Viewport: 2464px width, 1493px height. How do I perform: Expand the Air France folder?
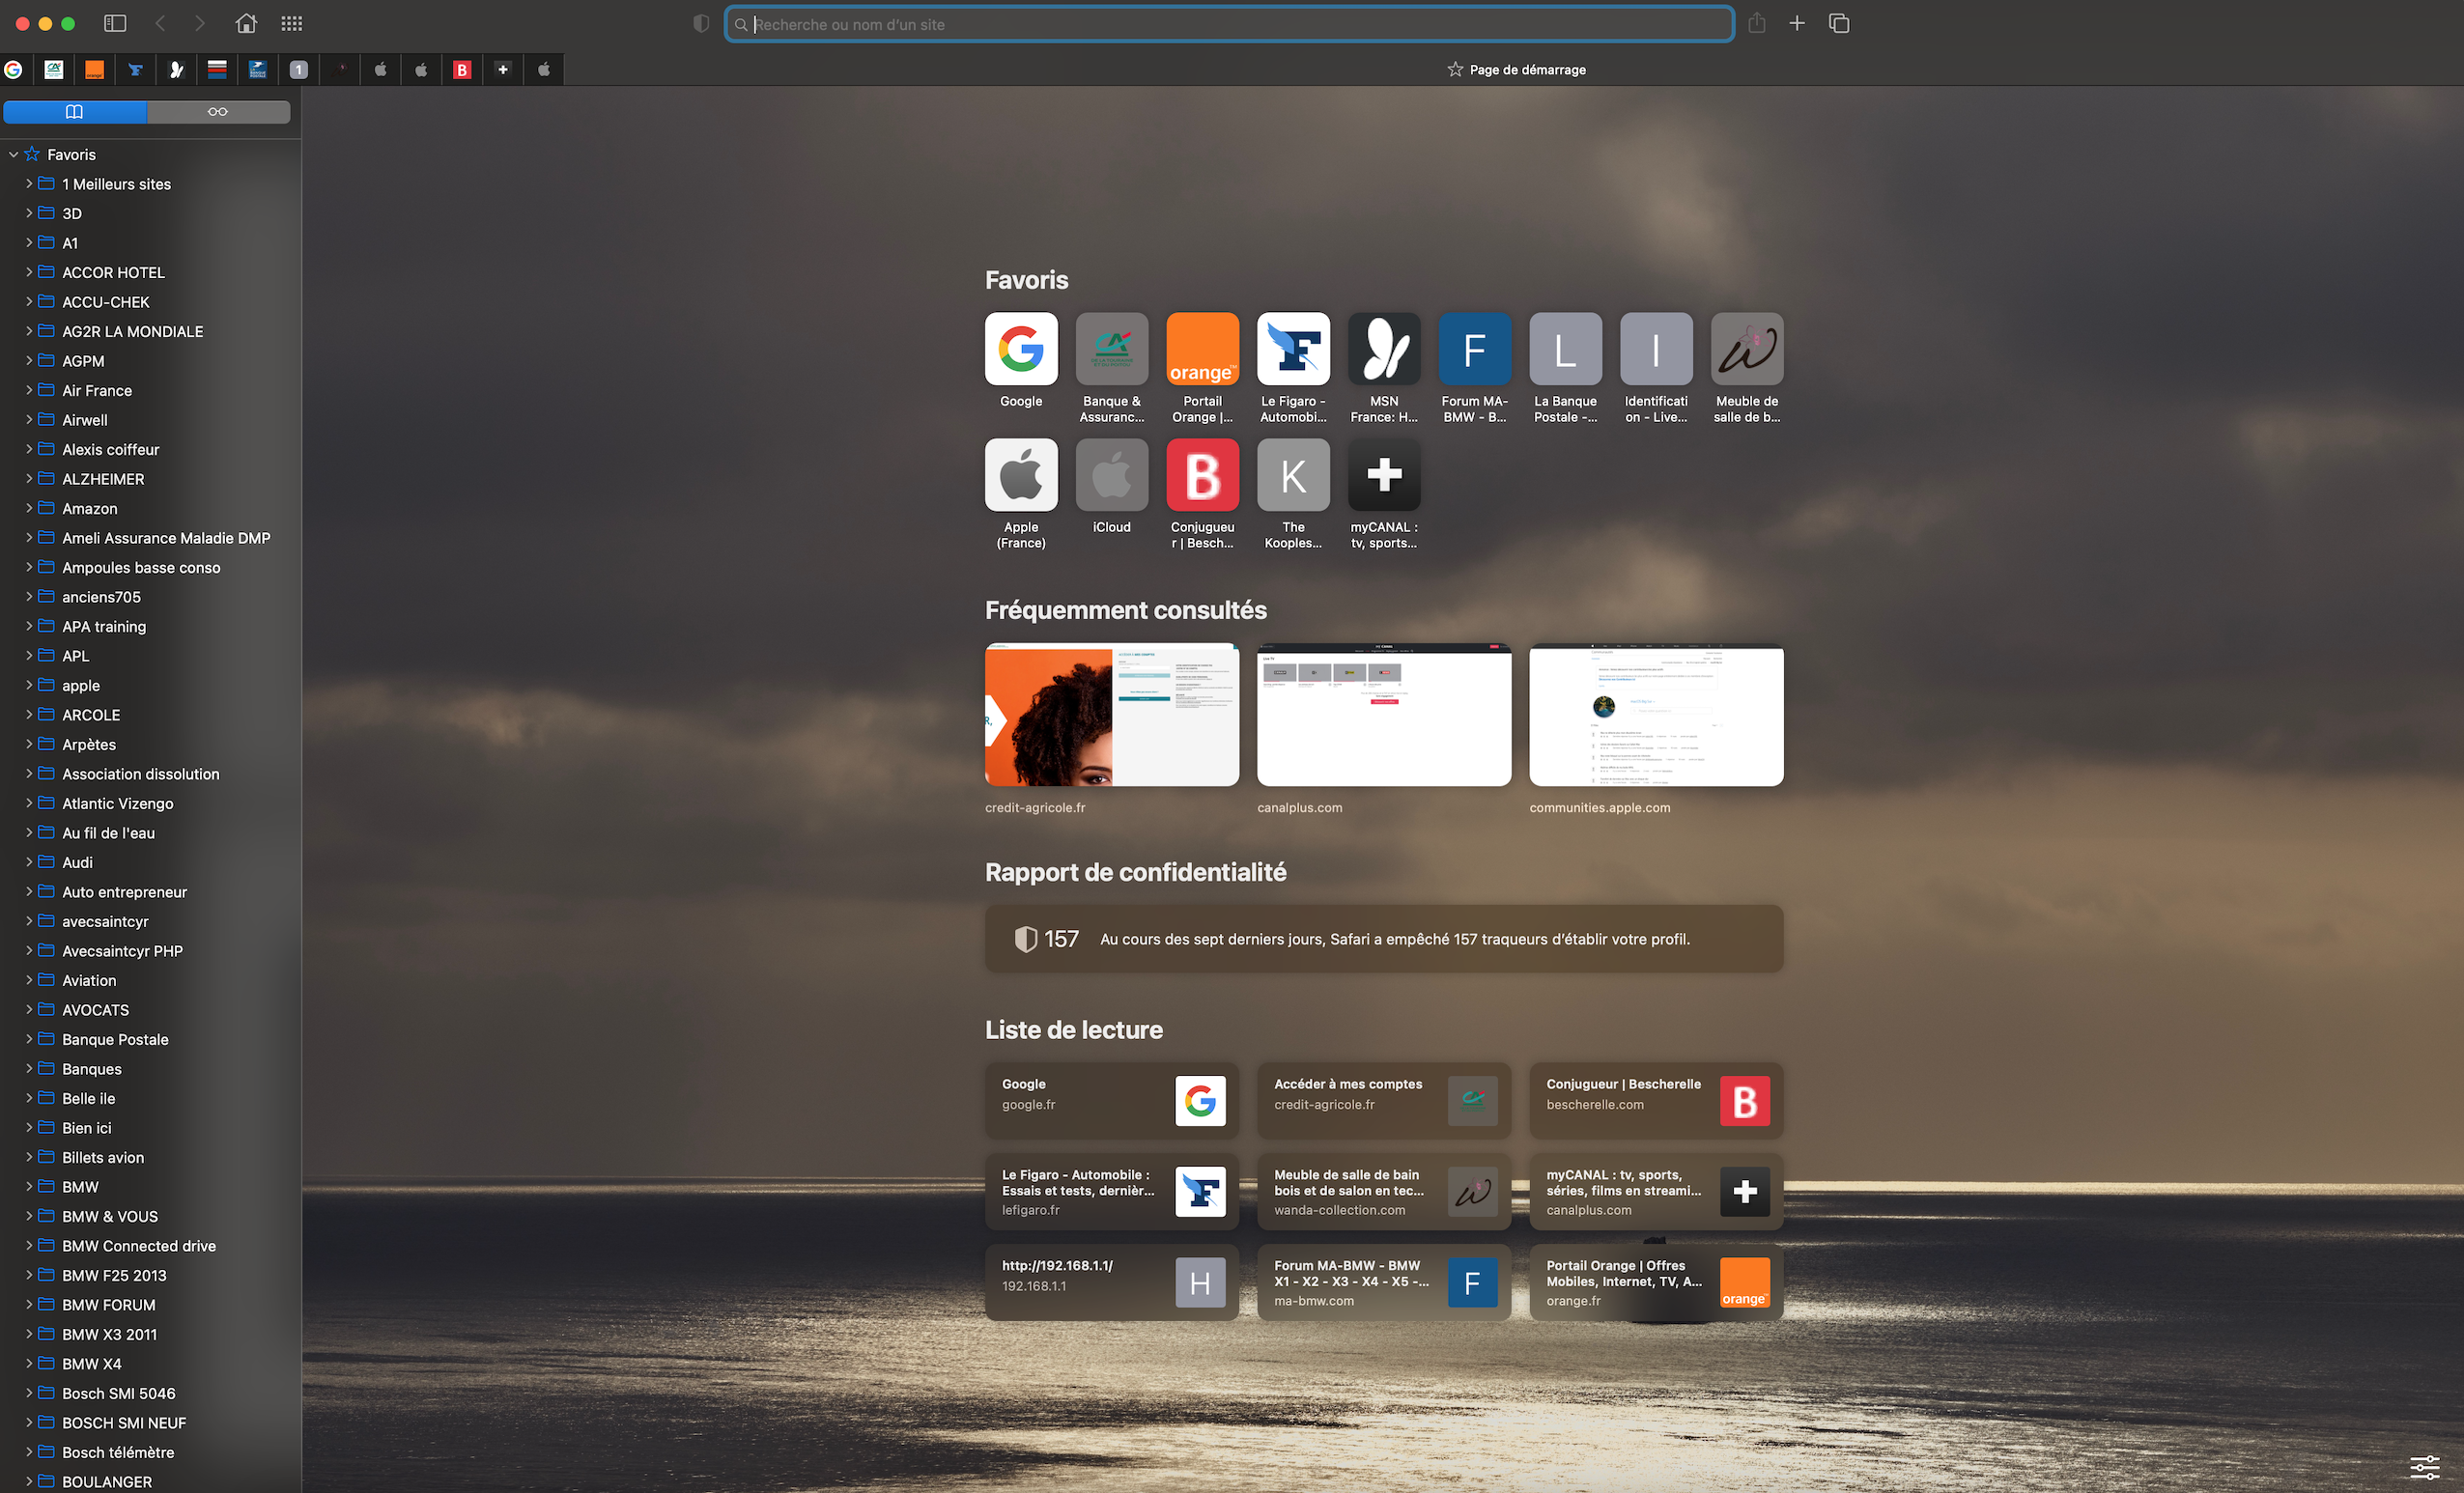pyautogui.click(x=29, y=390)
